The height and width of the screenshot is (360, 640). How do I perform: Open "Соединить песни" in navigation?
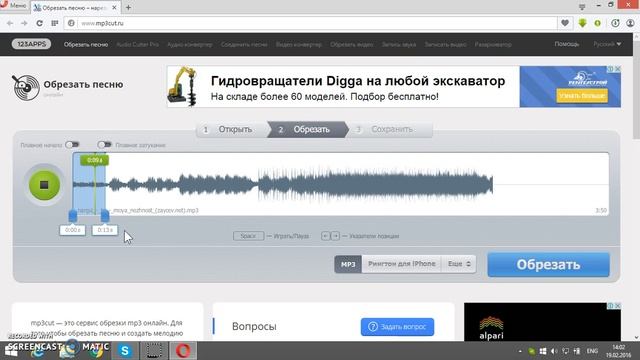click(244, 44)
